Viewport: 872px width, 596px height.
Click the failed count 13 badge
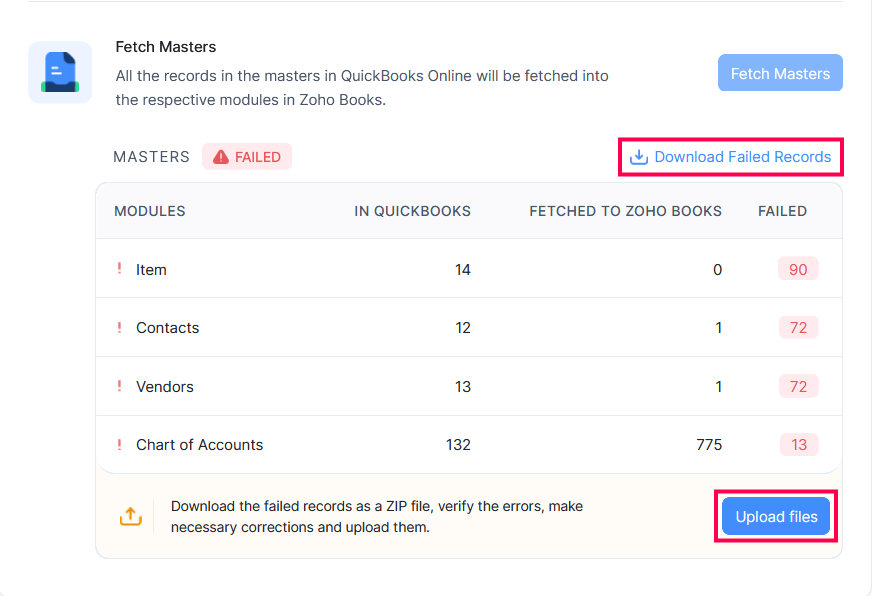[798, 445]
